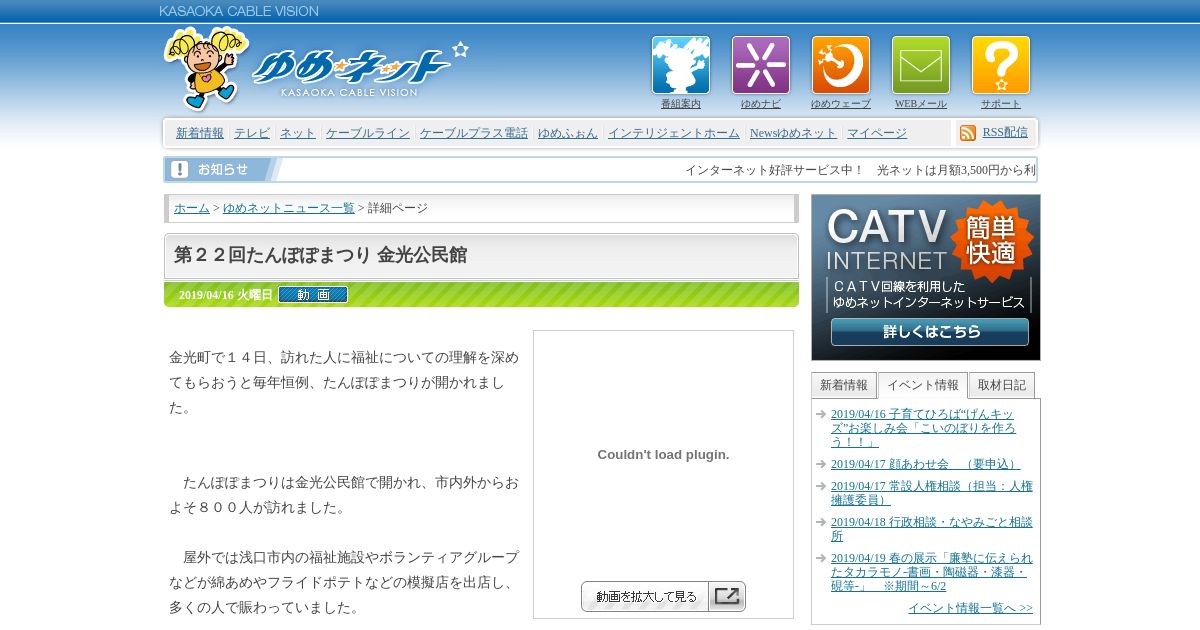The image size is (1200, 630).
Task: Open the マイページ nav menu item
Action: tap(877, 133)
